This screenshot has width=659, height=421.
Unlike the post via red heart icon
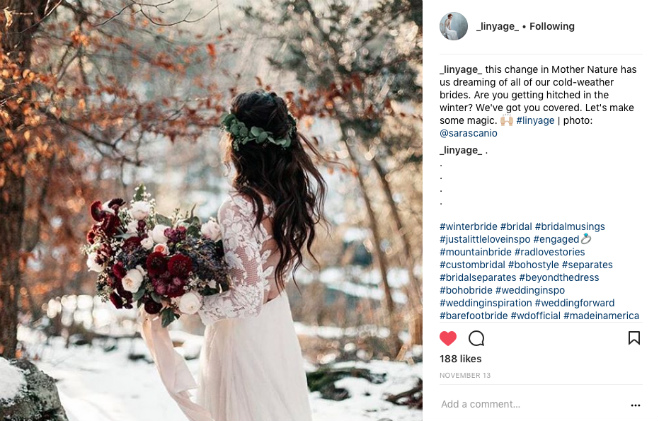(448, 338)
